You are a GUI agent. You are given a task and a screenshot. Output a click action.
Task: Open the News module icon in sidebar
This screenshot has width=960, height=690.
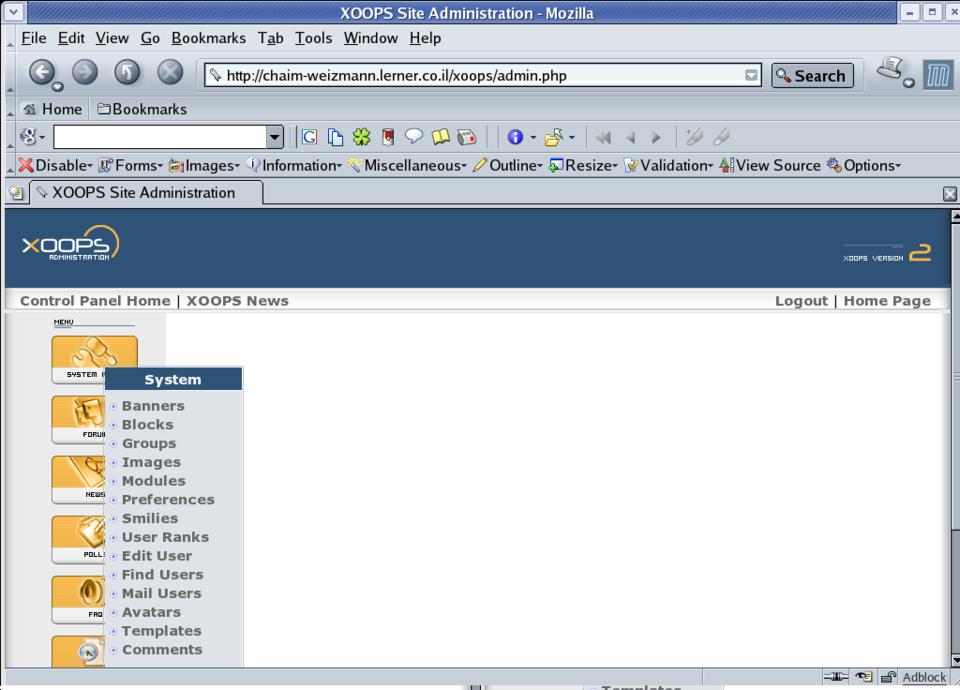point(78,479)
